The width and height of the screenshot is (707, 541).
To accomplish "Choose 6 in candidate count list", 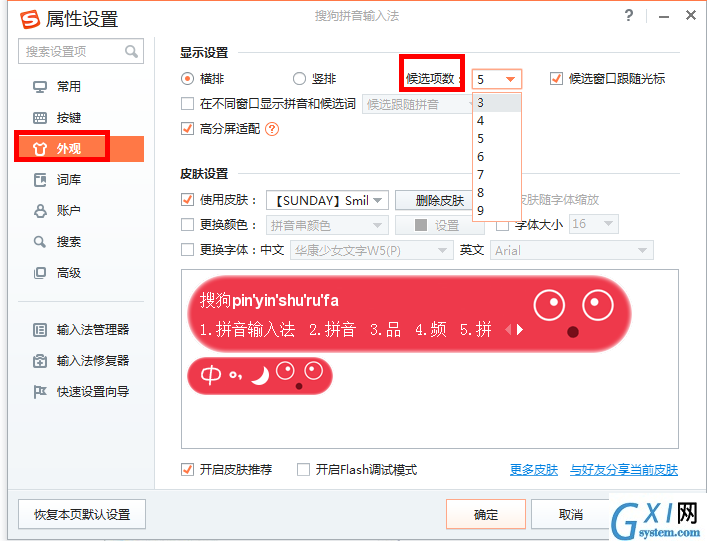I will (497, 157).
